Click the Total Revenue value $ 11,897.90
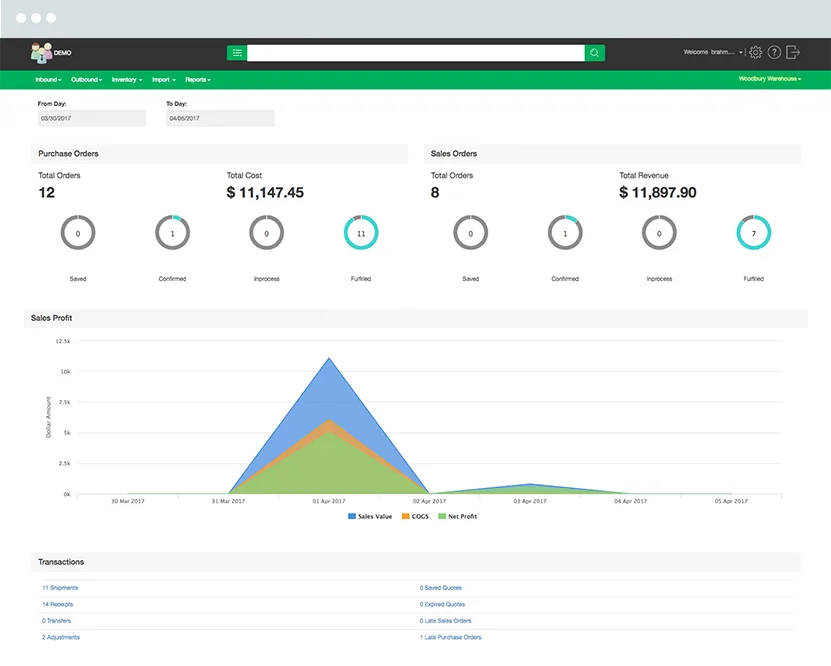The height and width of the screenshot is (666, 831). point(658,192)
